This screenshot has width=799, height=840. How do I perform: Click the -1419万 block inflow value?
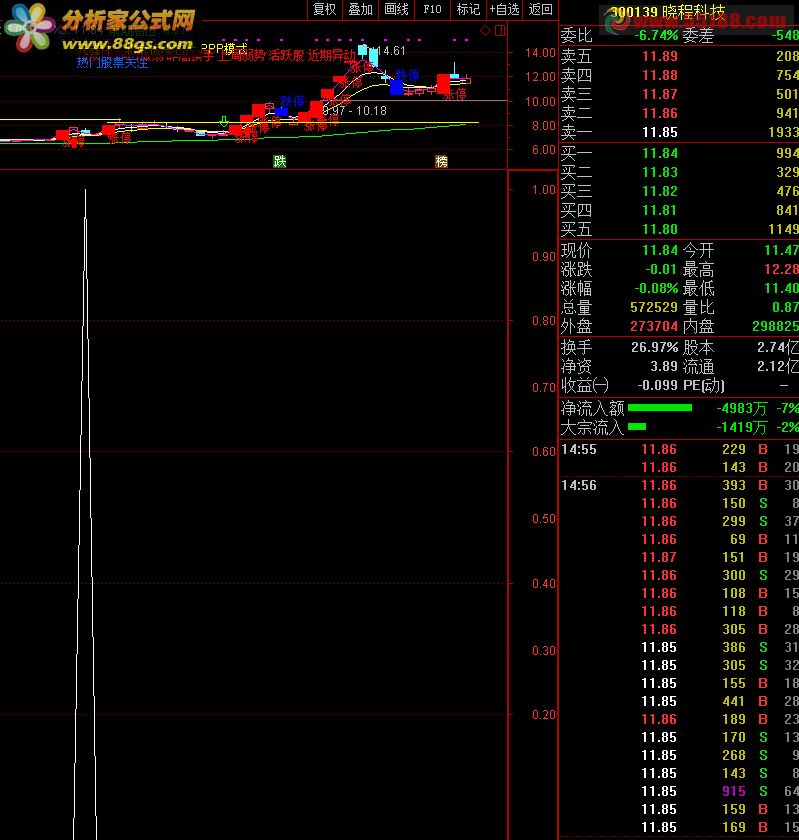742,428
